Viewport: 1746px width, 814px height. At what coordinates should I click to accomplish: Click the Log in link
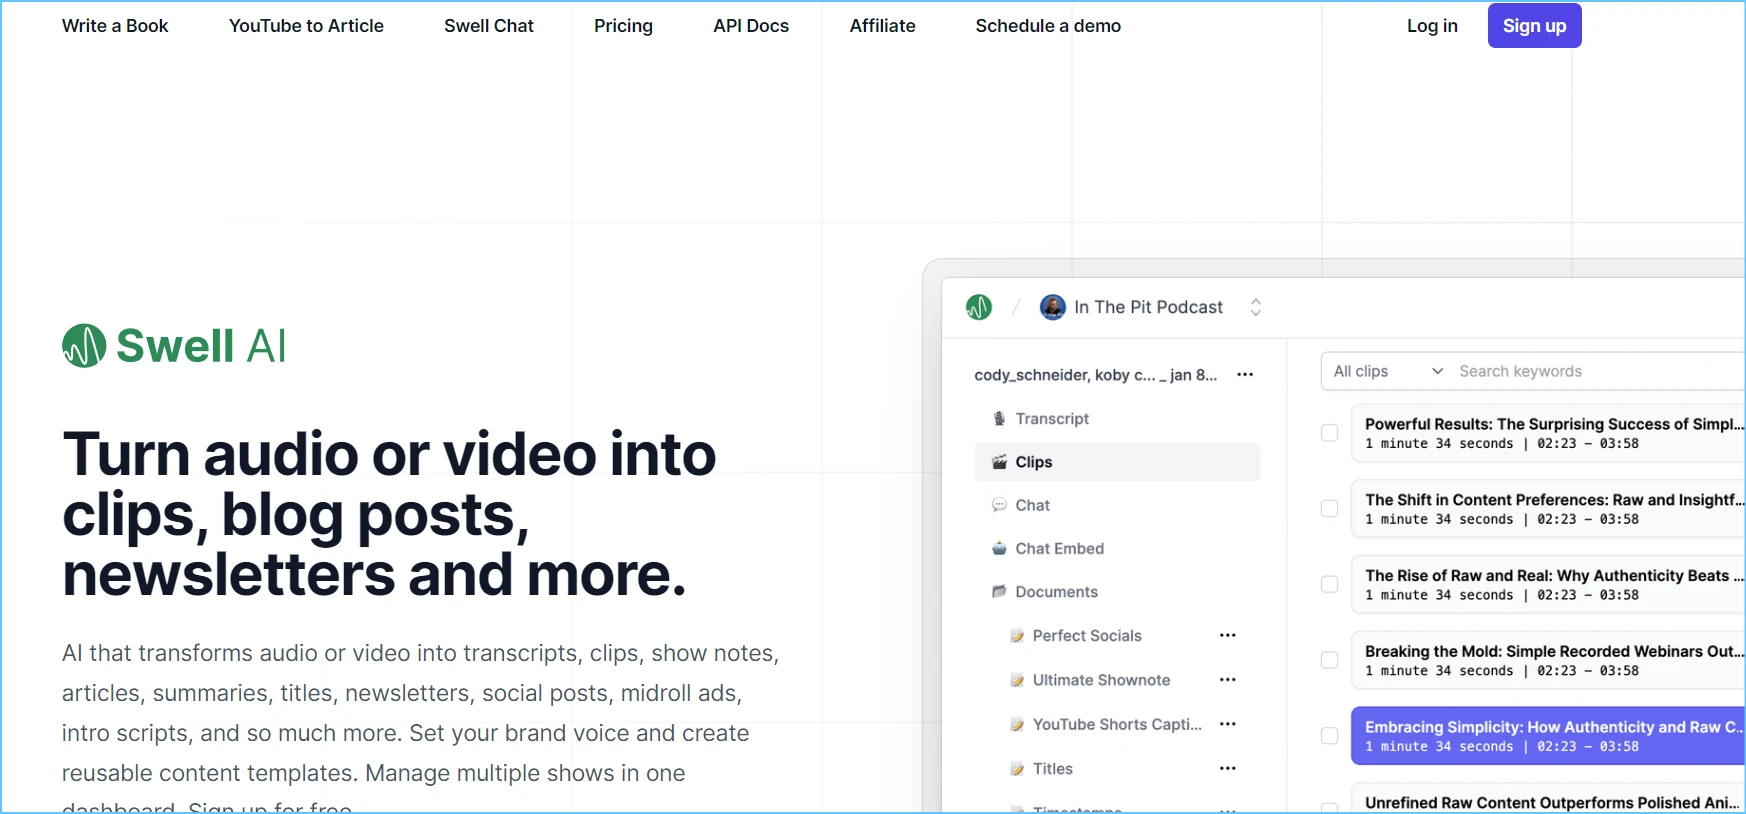pos(1432,26)
